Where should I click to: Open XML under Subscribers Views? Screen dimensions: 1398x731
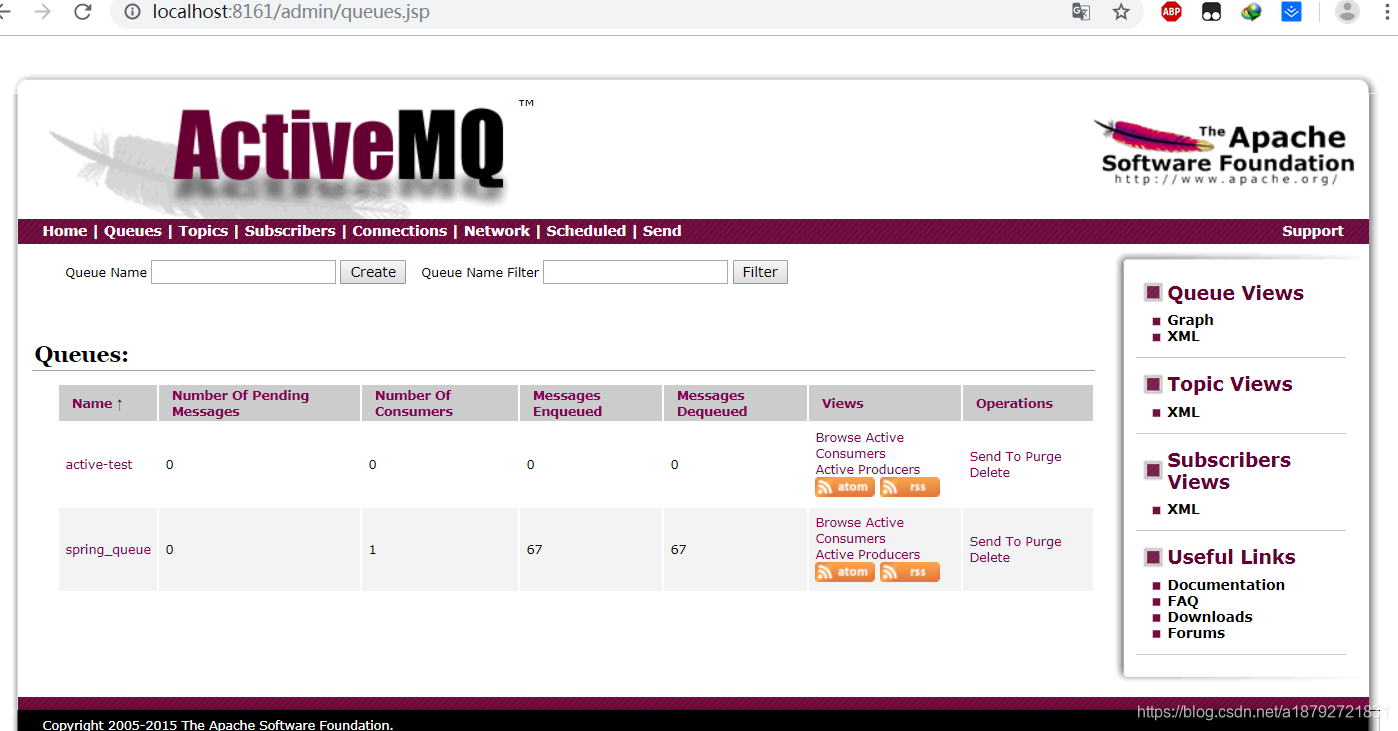(1183, 509)
